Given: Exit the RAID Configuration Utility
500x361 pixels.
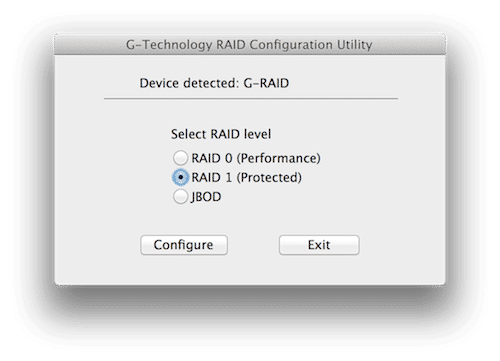Looking at the screenshot, I should (x=319, y=245).
